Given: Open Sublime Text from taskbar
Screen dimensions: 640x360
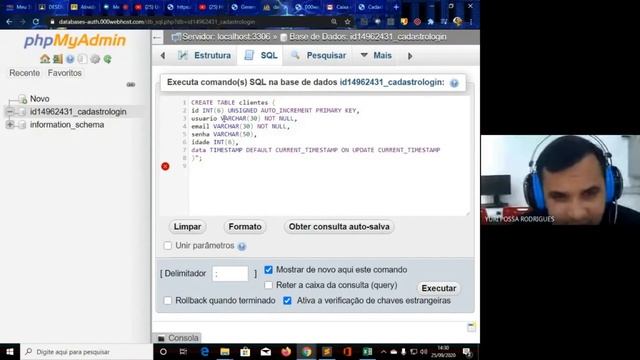Looking at the screenshot, I should coord(327,351).
